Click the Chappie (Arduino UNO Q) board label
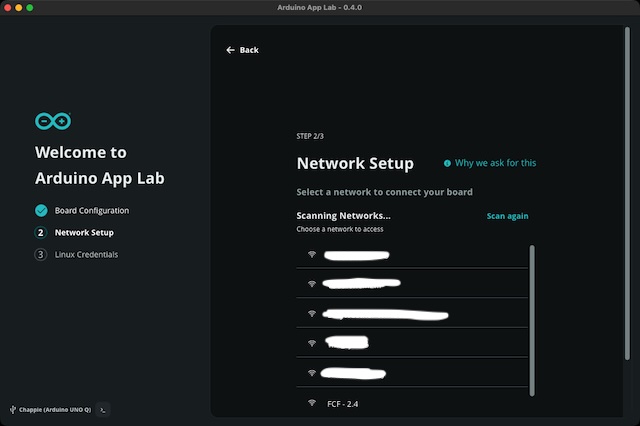Image resolution: width=640 pixels, height=426 pixels. [56, 409]
